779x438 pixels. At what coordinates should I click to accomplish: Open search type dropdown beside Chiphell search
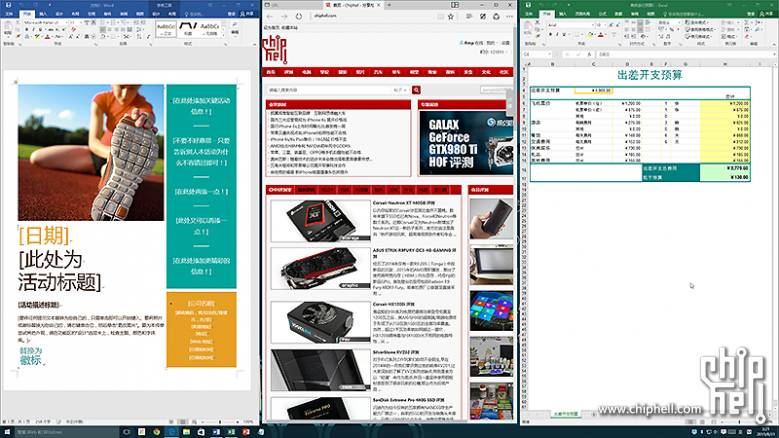pyautogui.click(x=400, y=90)
